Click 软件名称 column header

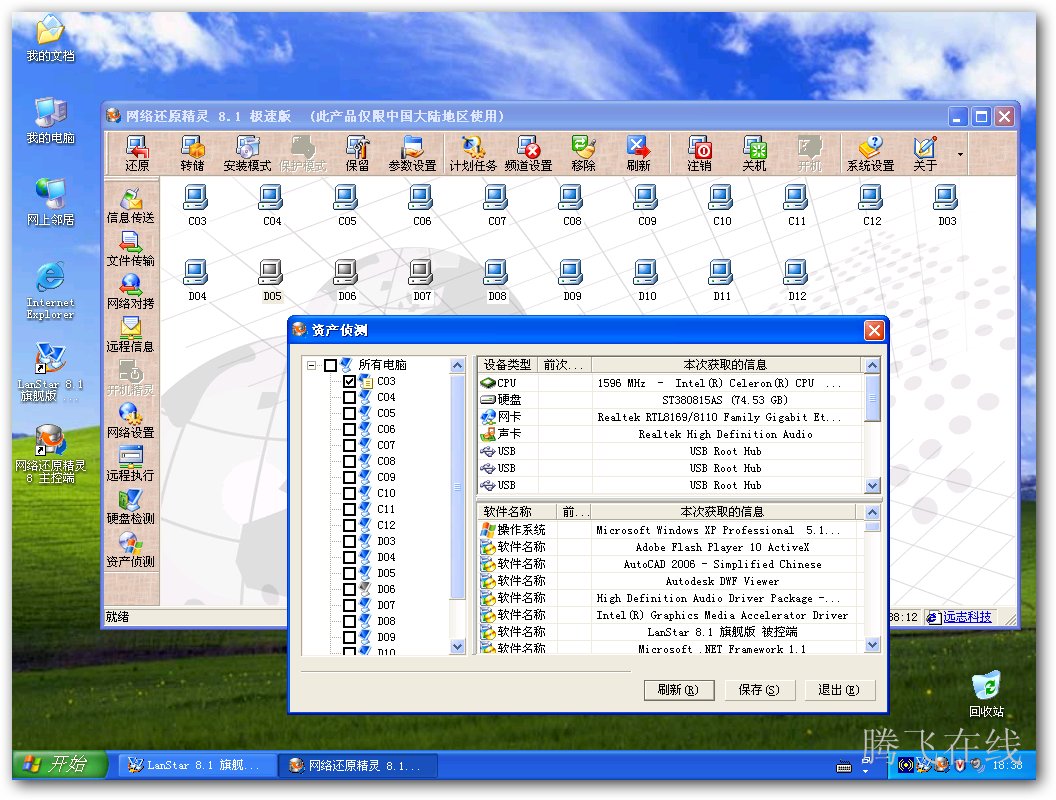pos(515,512)
